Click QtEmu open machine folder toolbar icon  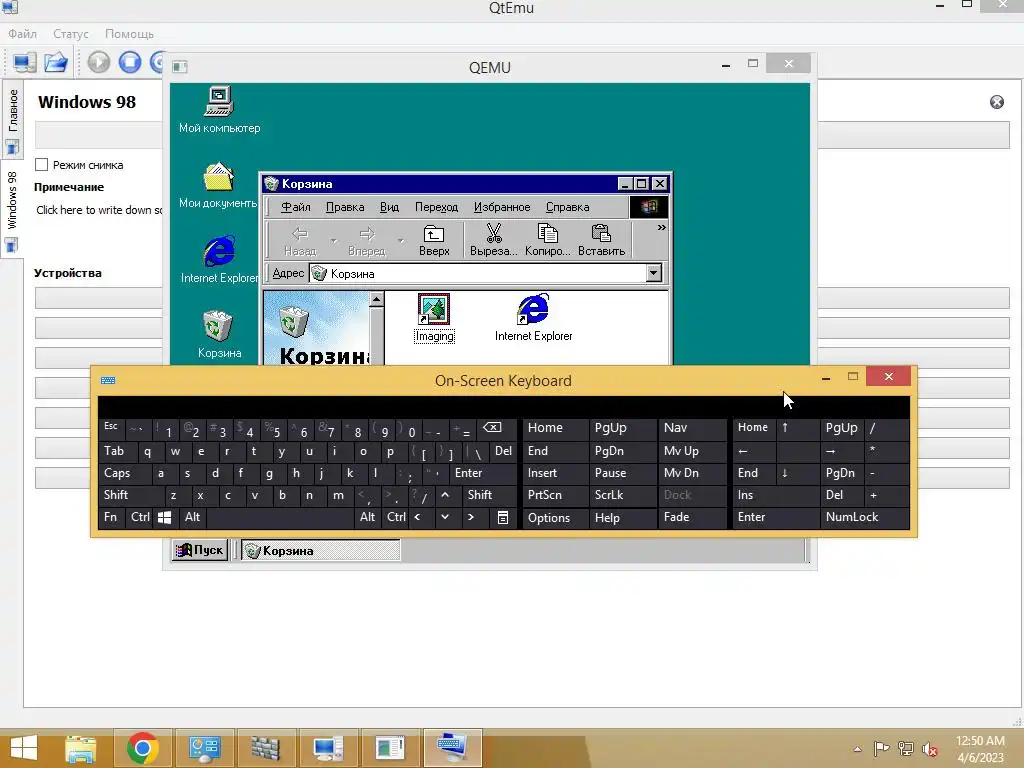[x=56, y=62]
